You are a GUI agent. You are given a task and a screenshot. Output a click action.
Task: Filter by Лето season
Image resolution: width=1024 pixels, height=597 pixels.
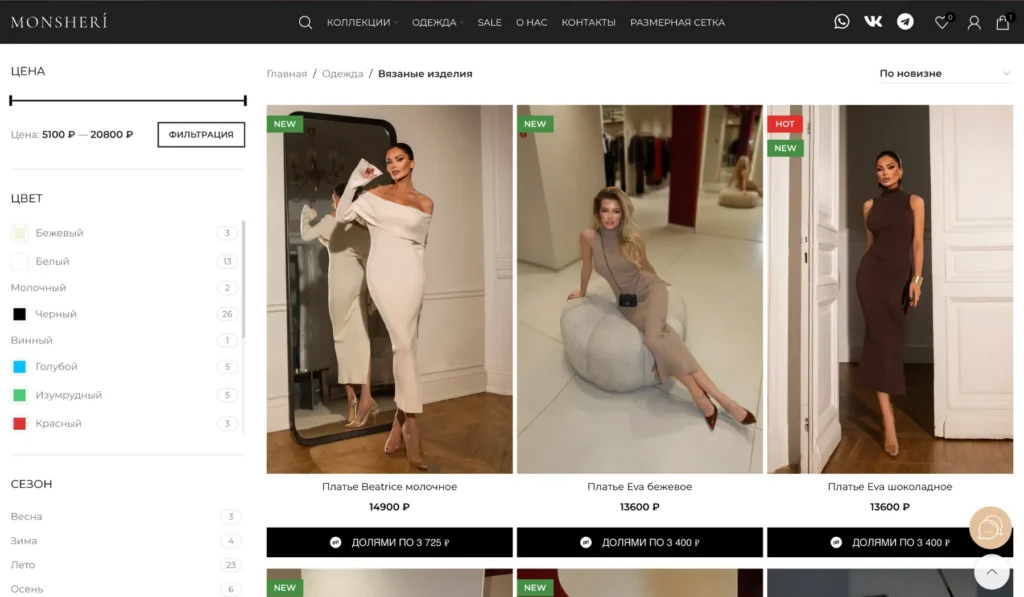pyautogui.click(x=23, y=565)
